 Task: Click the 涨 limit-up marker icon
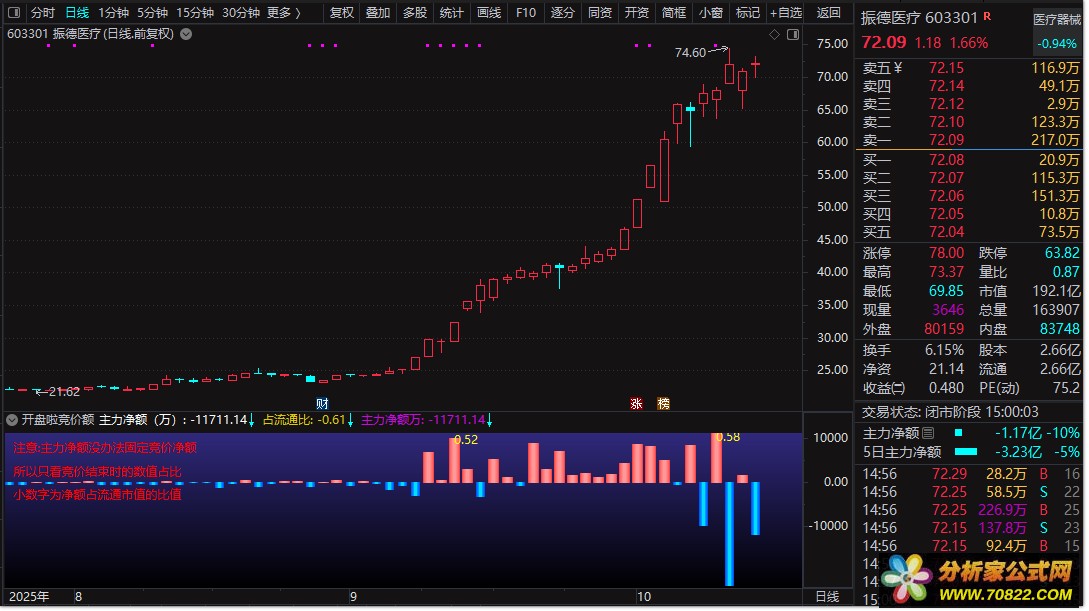pyautogui.click(x=636, y=403)
